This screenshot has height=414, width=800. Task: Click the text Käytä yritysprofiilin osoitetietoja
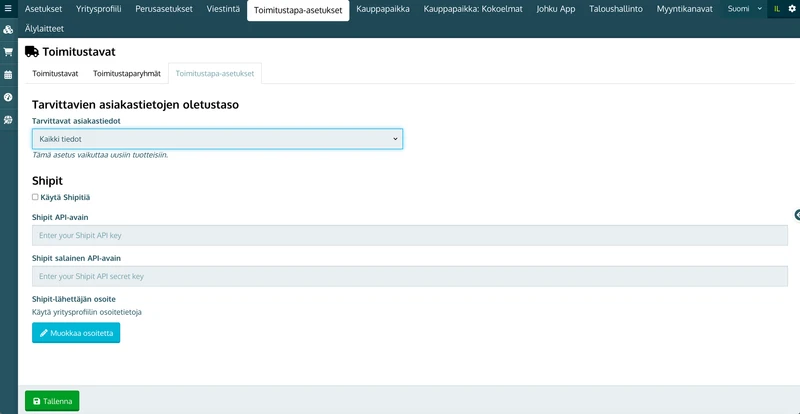click(87, 312)
